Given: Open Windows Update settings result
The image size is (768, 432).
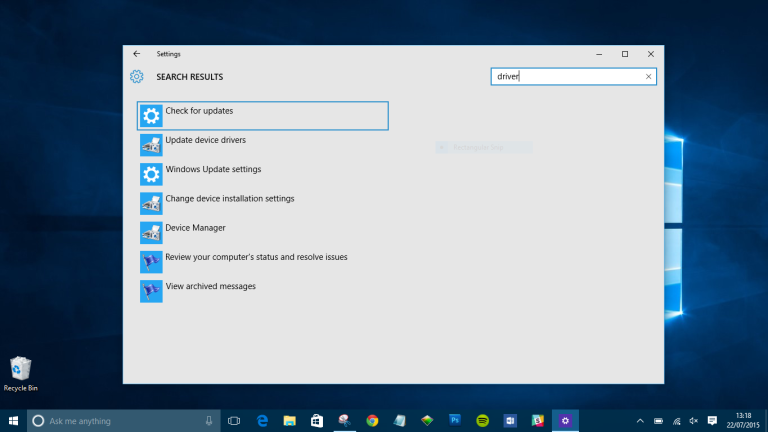Looking at the screenshot, I should point(263,174).
